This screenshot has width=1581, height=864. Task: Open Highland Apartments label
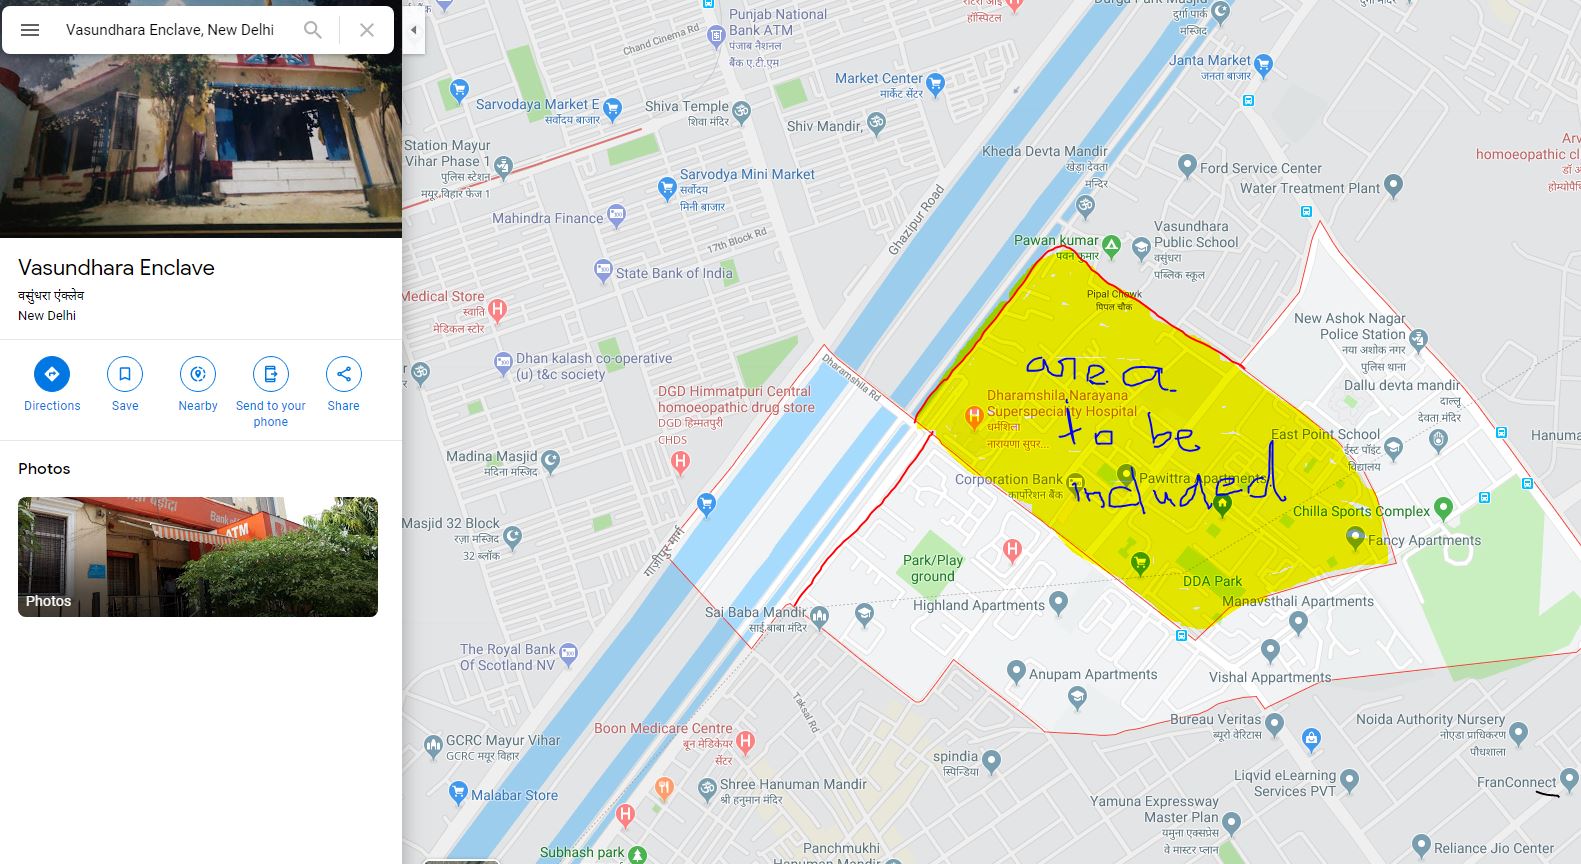pos(979,605)
